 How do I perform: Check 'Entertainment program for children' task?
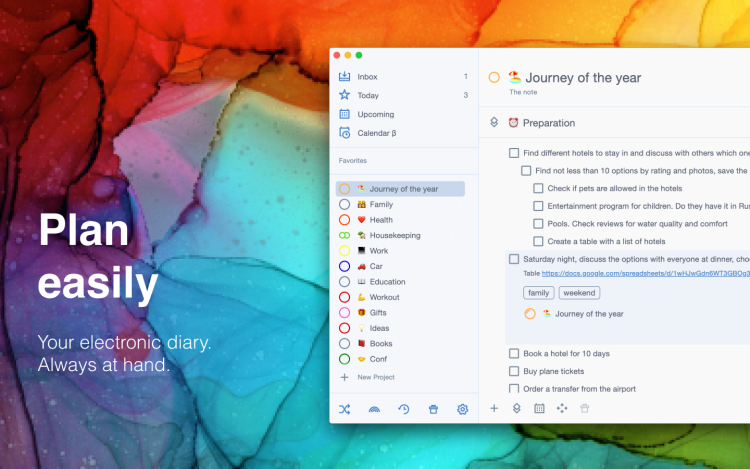(x=538, y=206)
